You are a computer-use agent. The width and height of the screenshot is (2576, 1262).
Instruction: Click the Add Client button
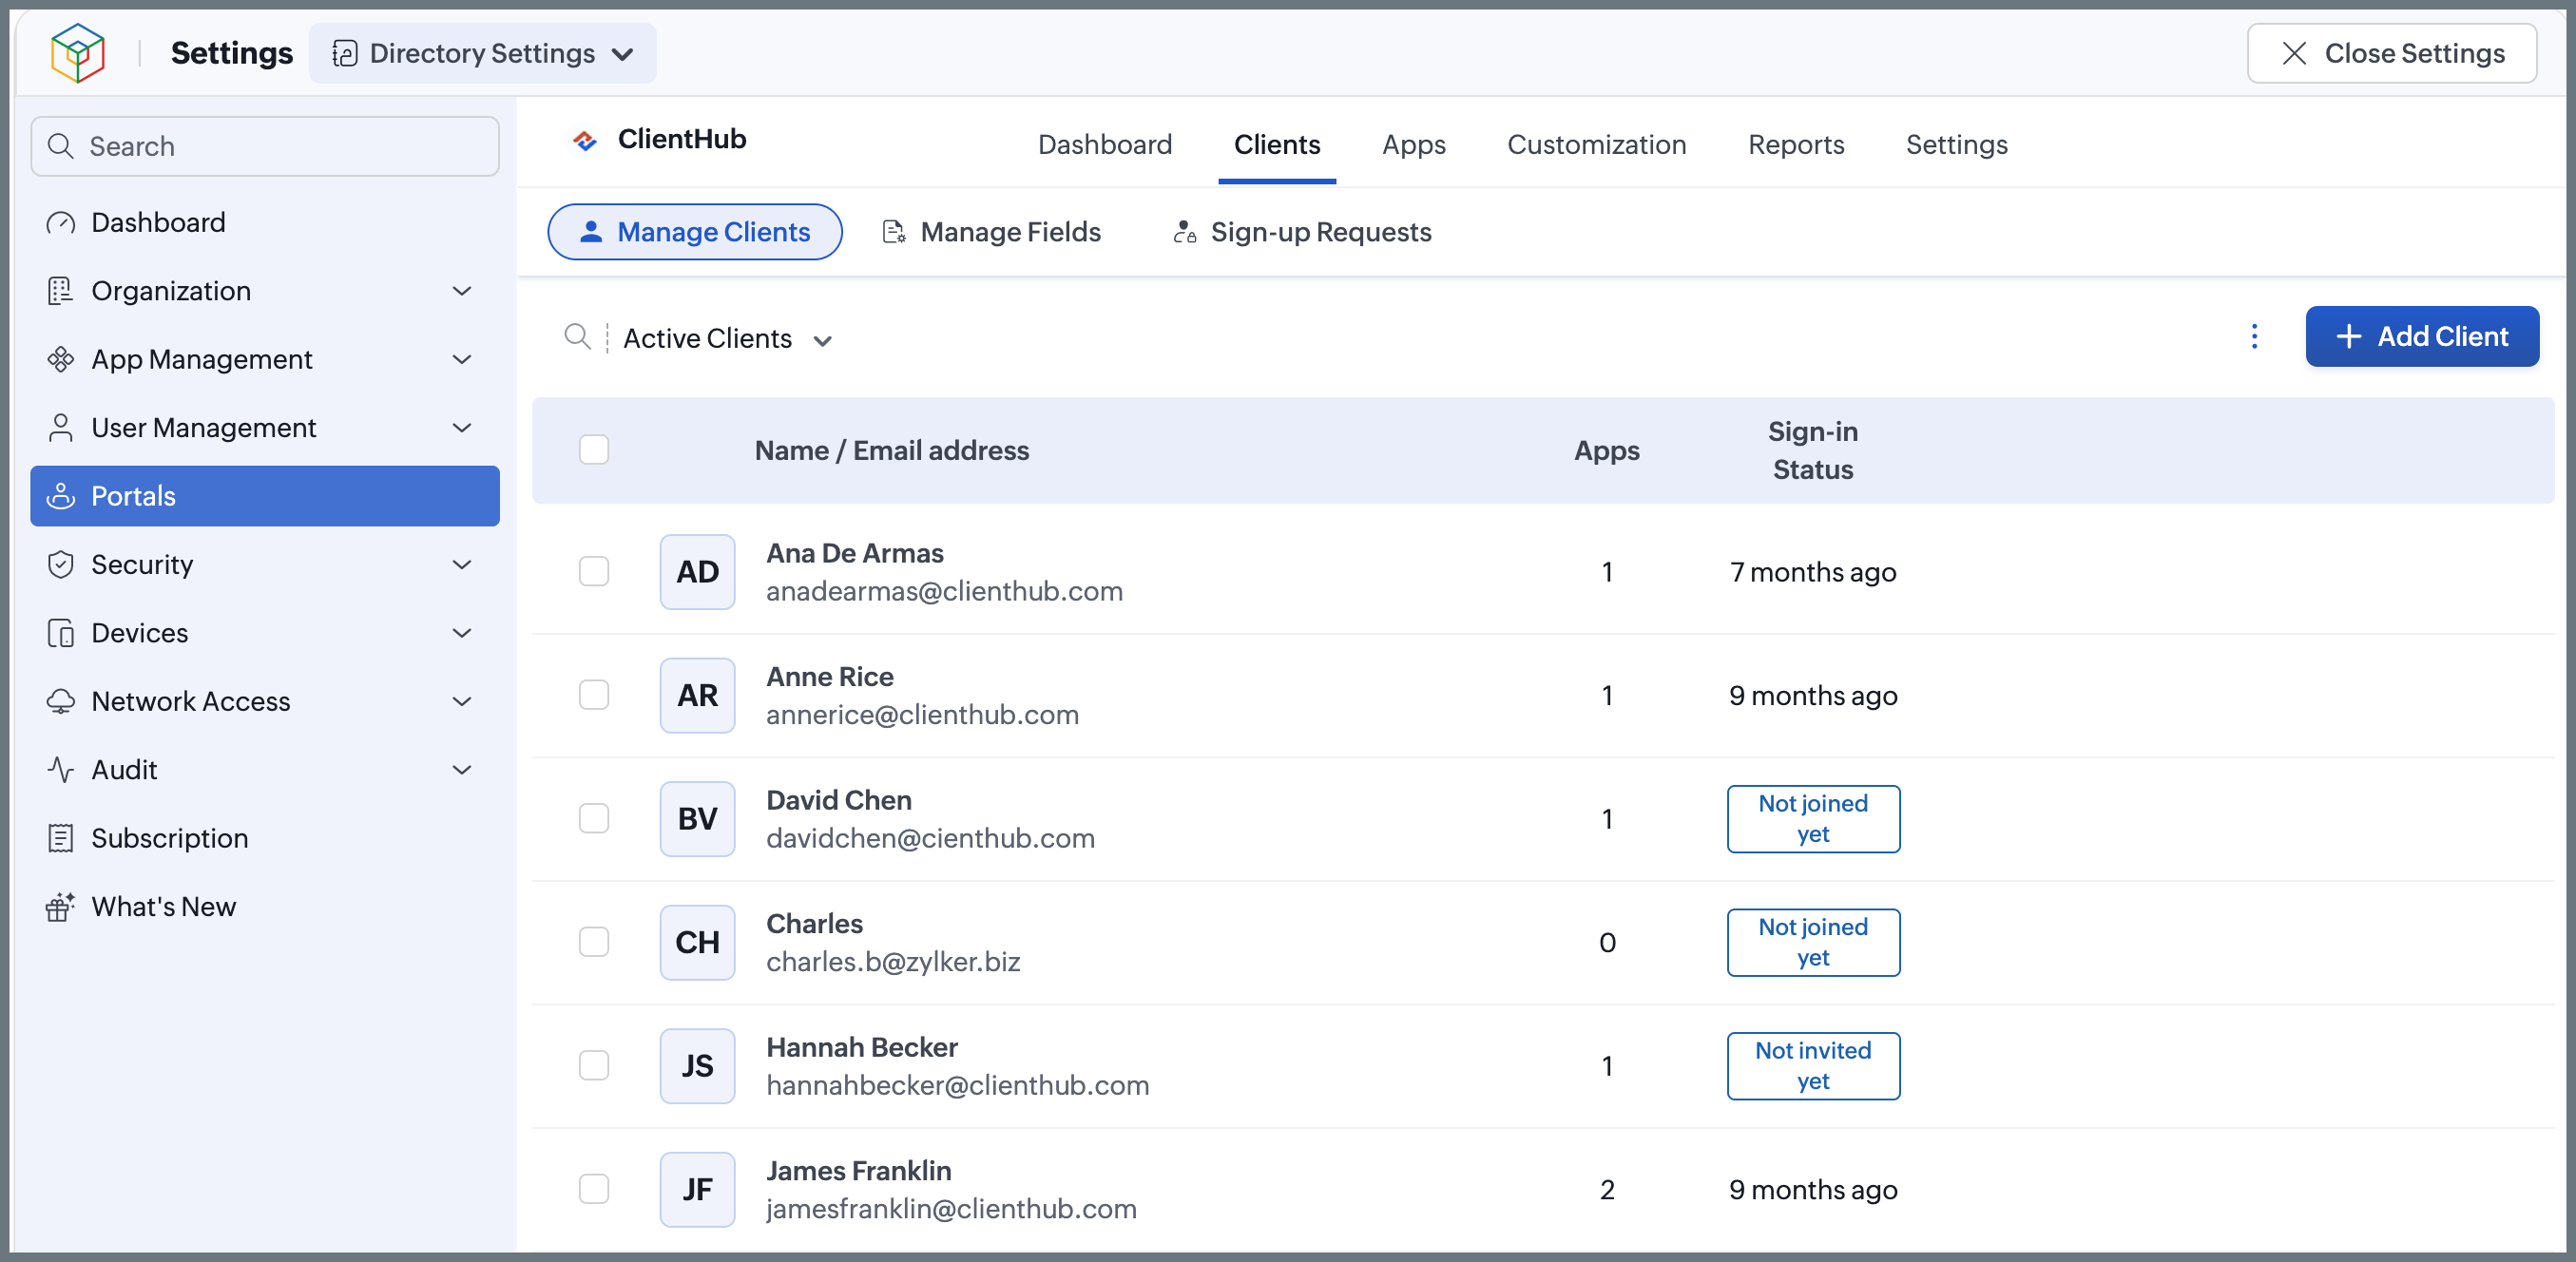coord(2422,337)
